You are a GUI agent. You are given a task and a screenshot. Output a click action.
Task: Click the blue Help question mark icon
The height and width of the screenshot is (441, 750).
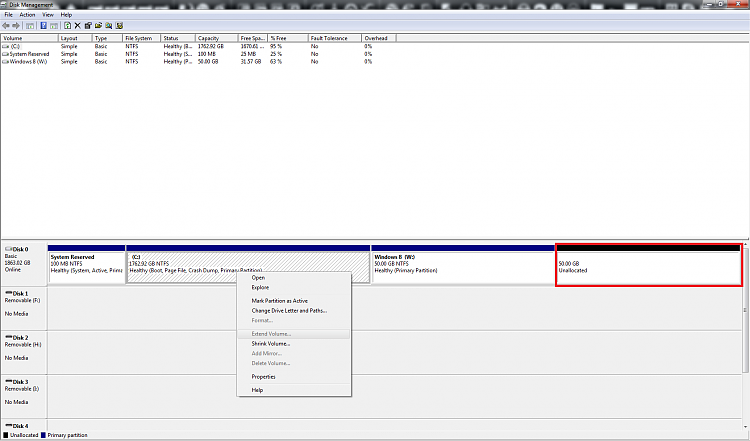(44, 26)
